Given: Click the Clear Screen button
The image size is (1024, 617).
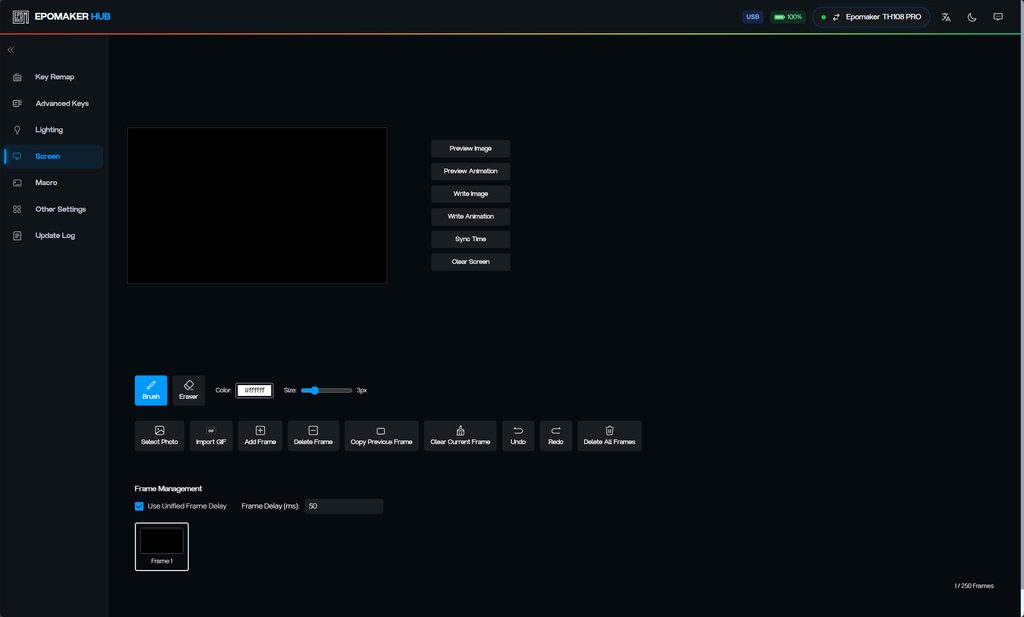Looking at the screenshot, I should coord(470,262).
